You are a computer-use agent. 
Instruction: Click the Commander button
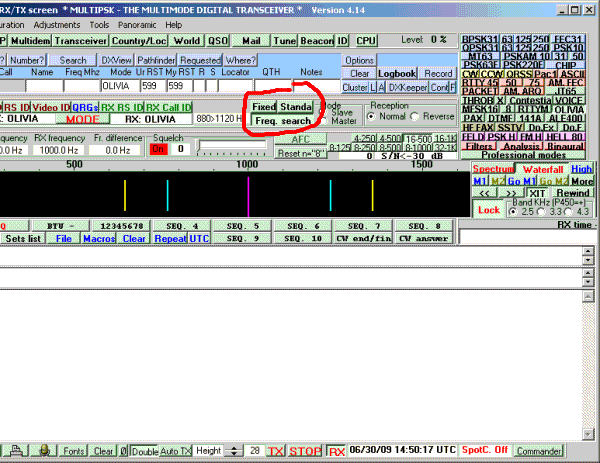click(539, 451)
